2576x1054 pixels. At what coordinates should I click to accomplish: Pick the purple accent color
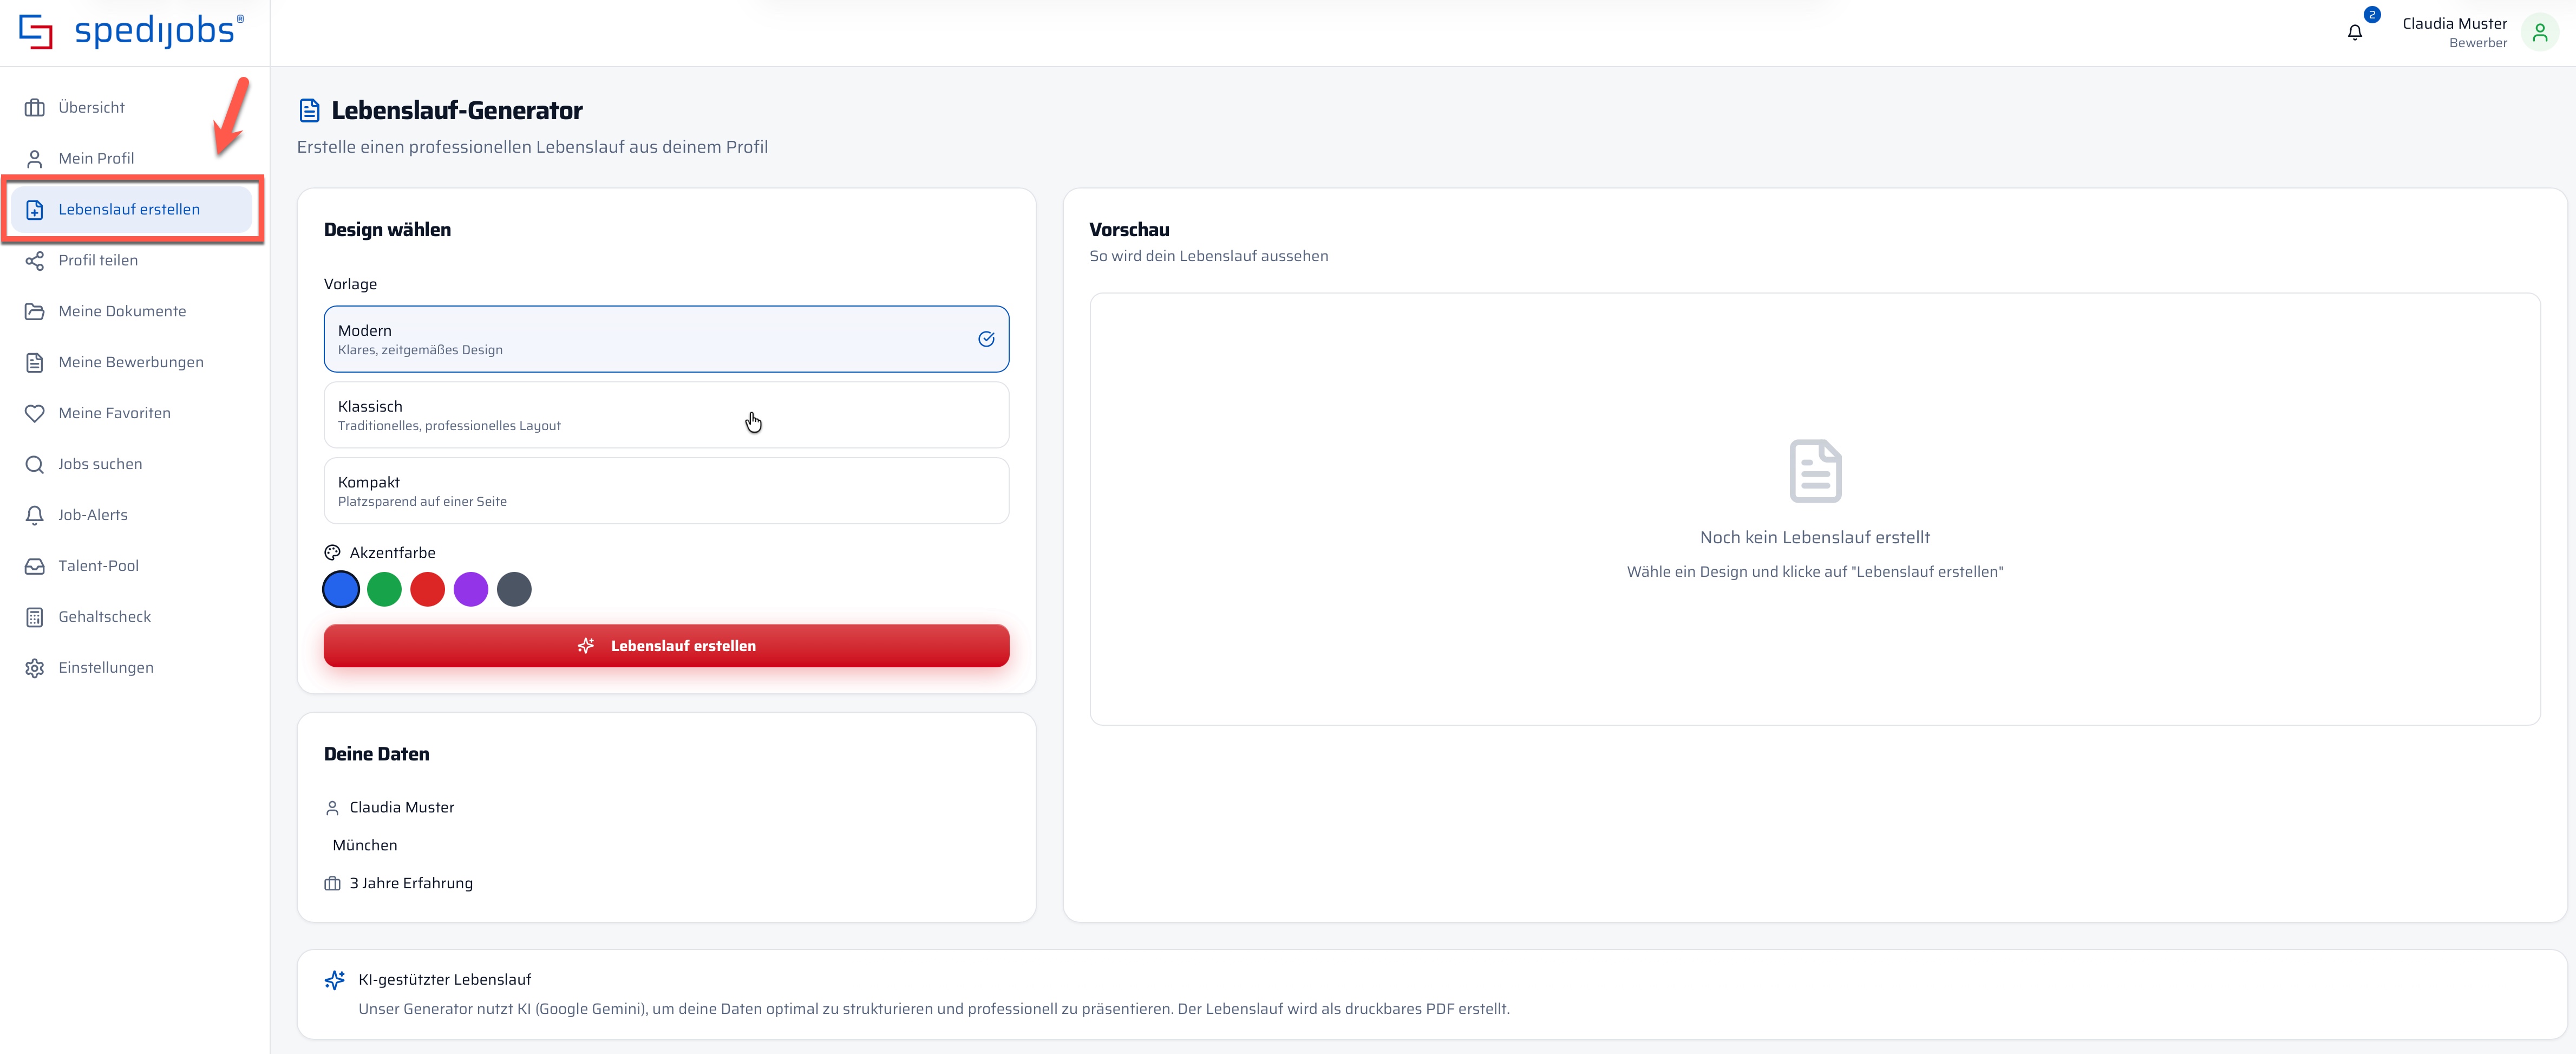(x=471, y=589)
